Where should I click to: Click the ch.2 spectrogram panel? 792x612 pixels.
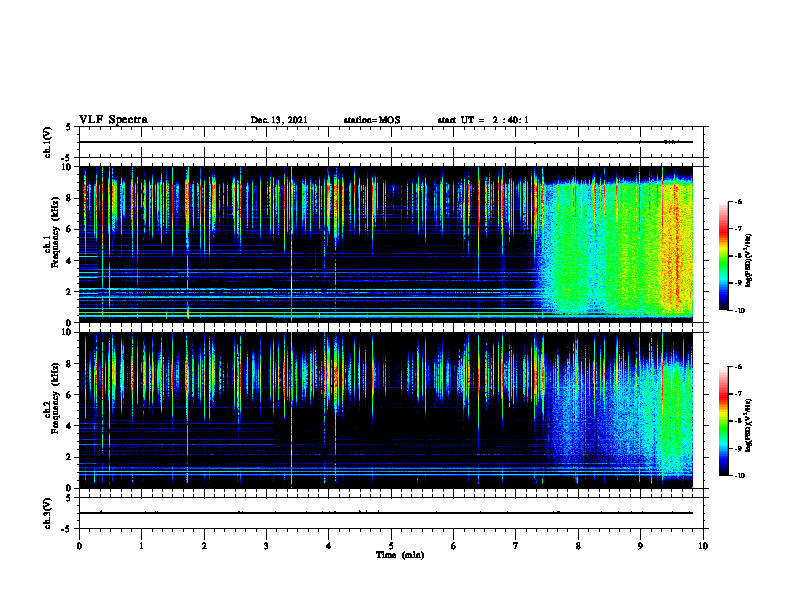[386, 410]
